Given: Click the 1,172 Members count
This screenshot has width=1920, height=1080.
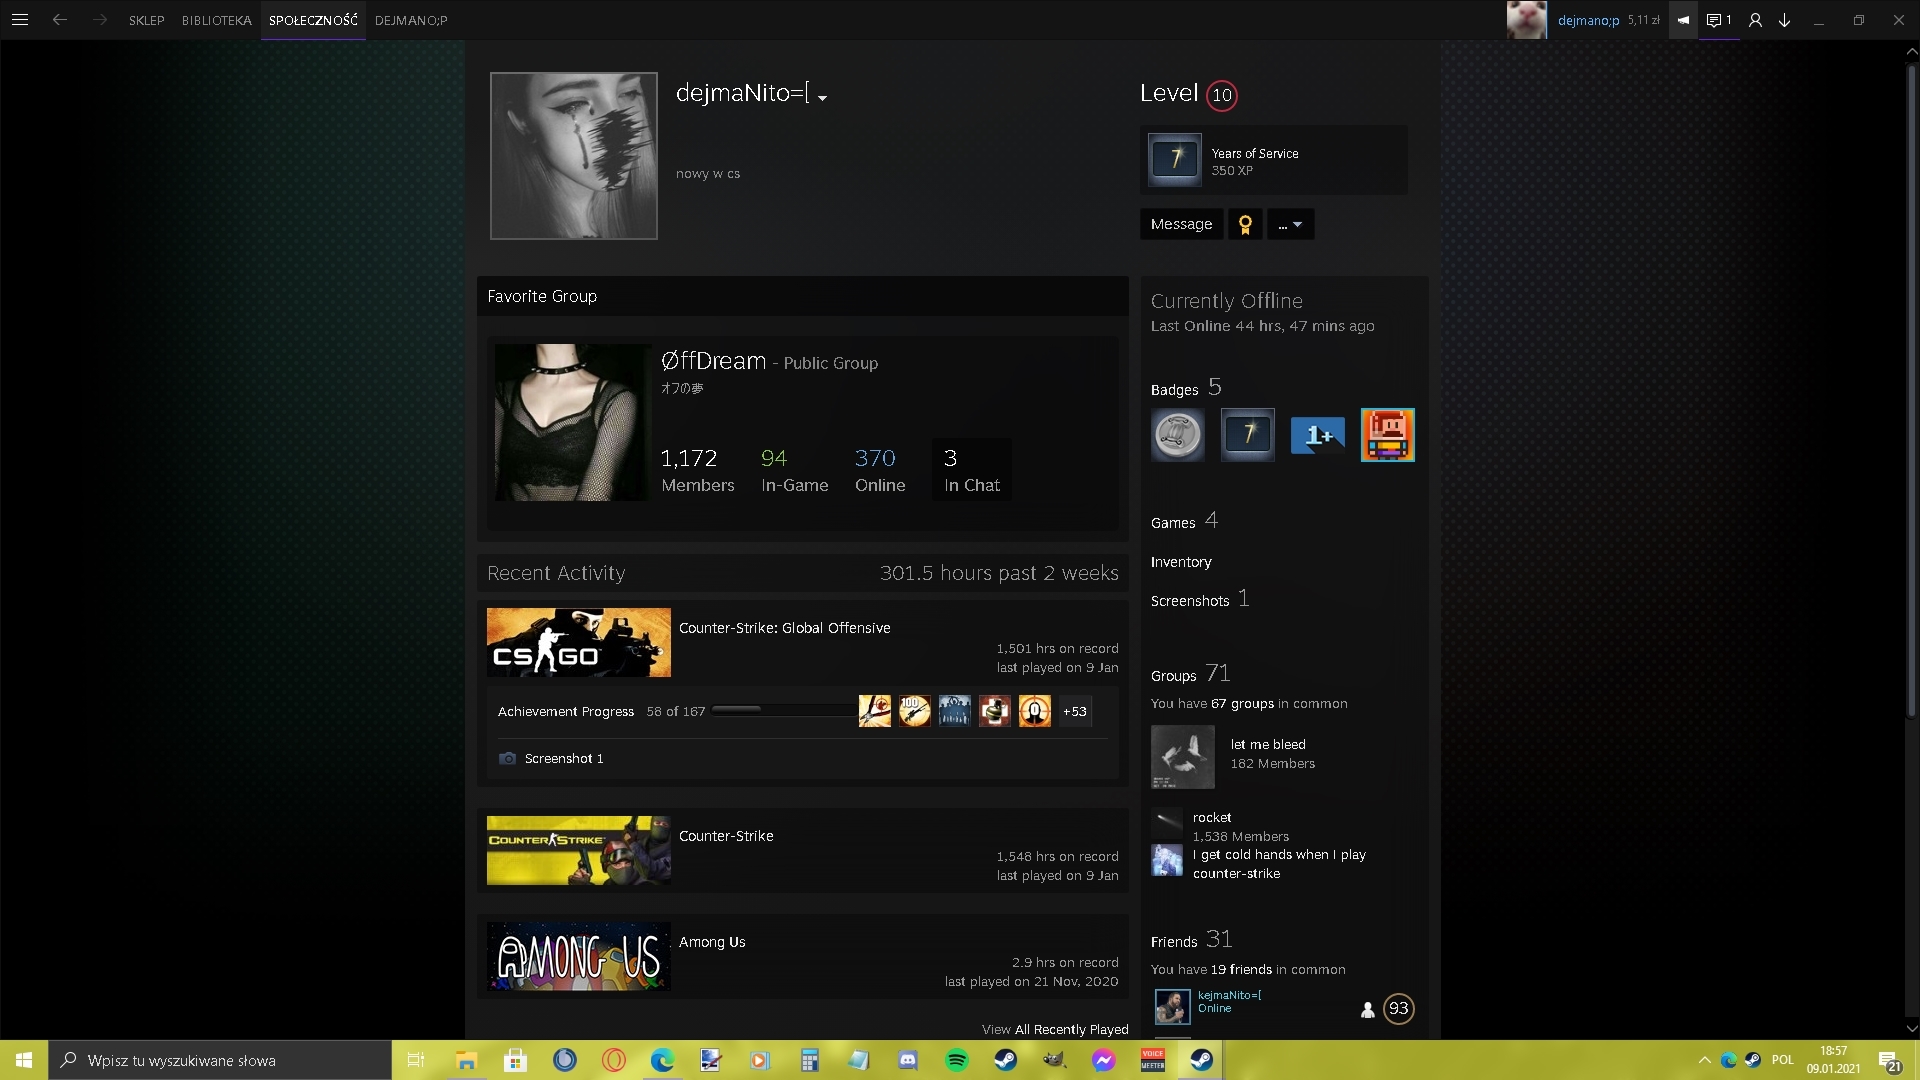Looking at the screenshot, I should click(697, 470).
